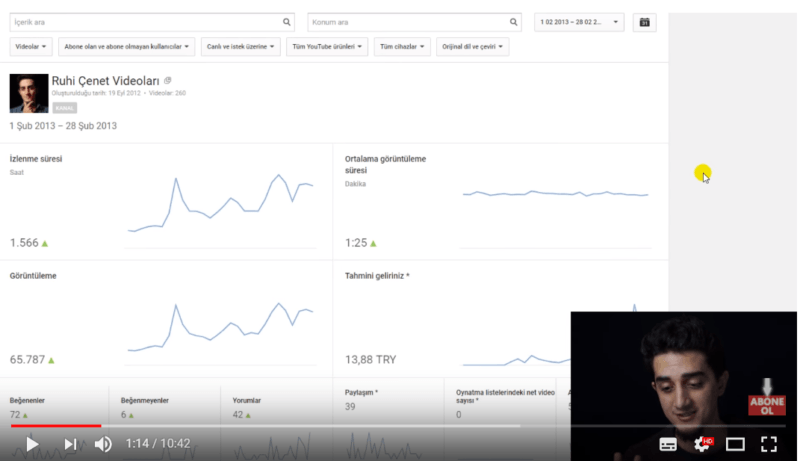Mute the video volume
800x461 pixels.
tap(103, 444)
